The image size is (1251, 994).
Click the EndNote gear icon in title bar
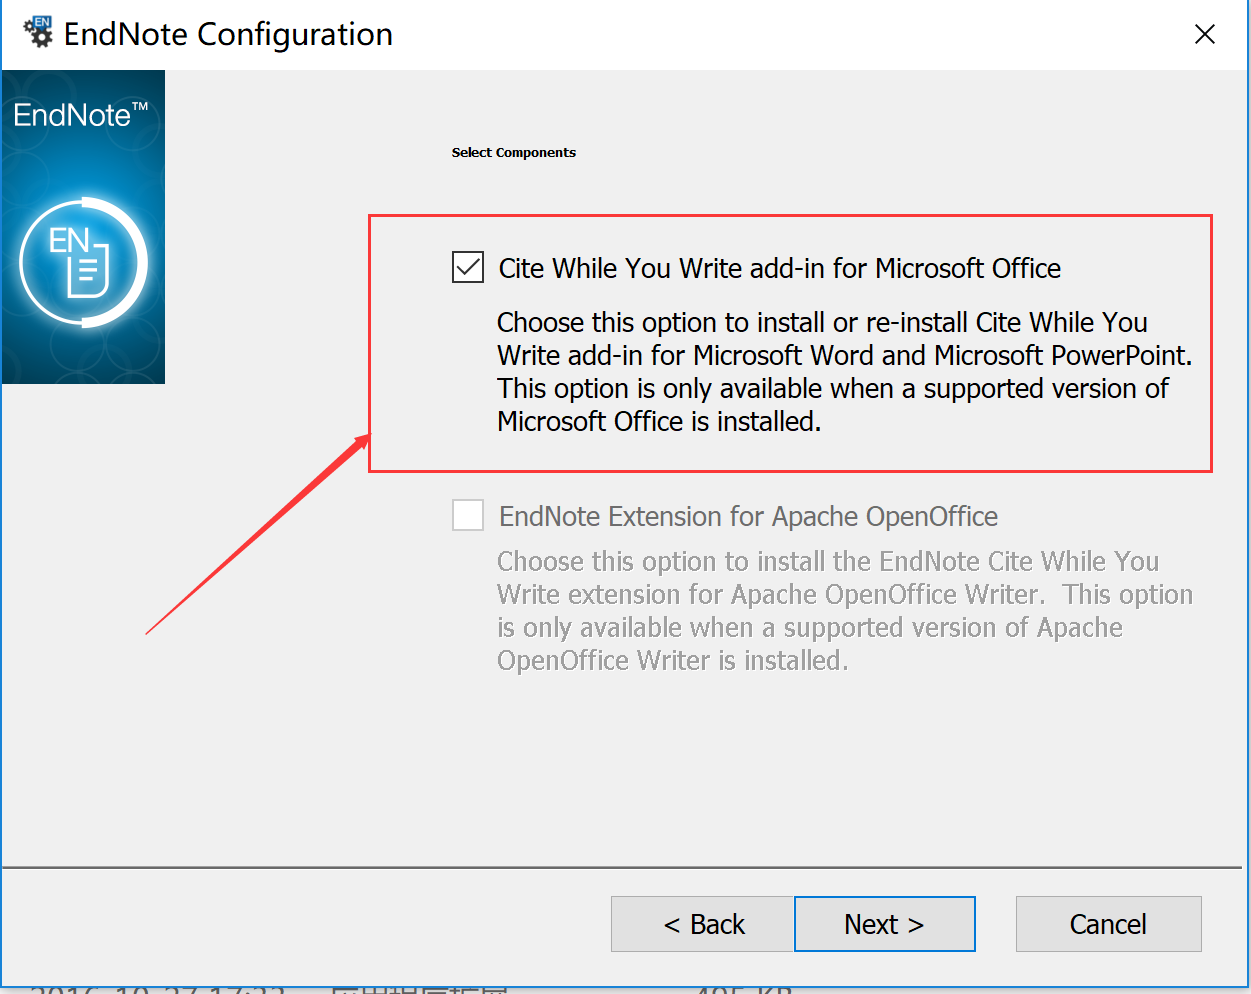pyautogui.click(x=39, y=32)
